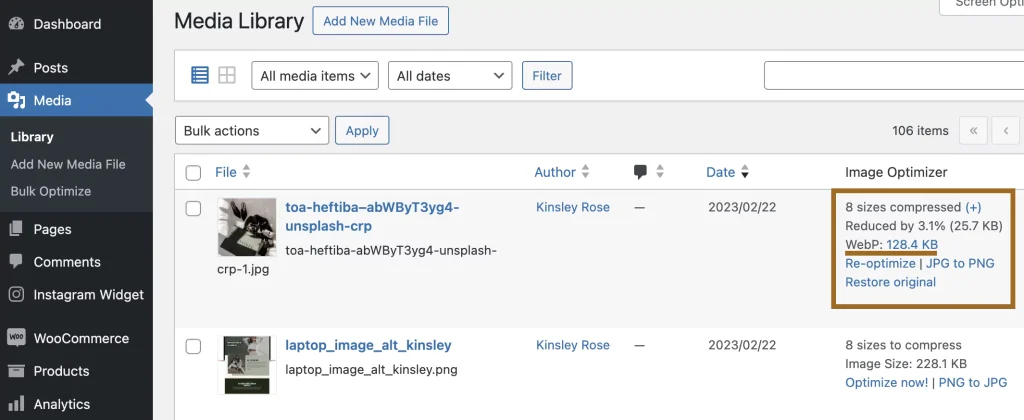Click the Instagram Widget camera icon
Image resolution: width=1024 pixels, height=420 pixels.
click(x=16, y=294)
